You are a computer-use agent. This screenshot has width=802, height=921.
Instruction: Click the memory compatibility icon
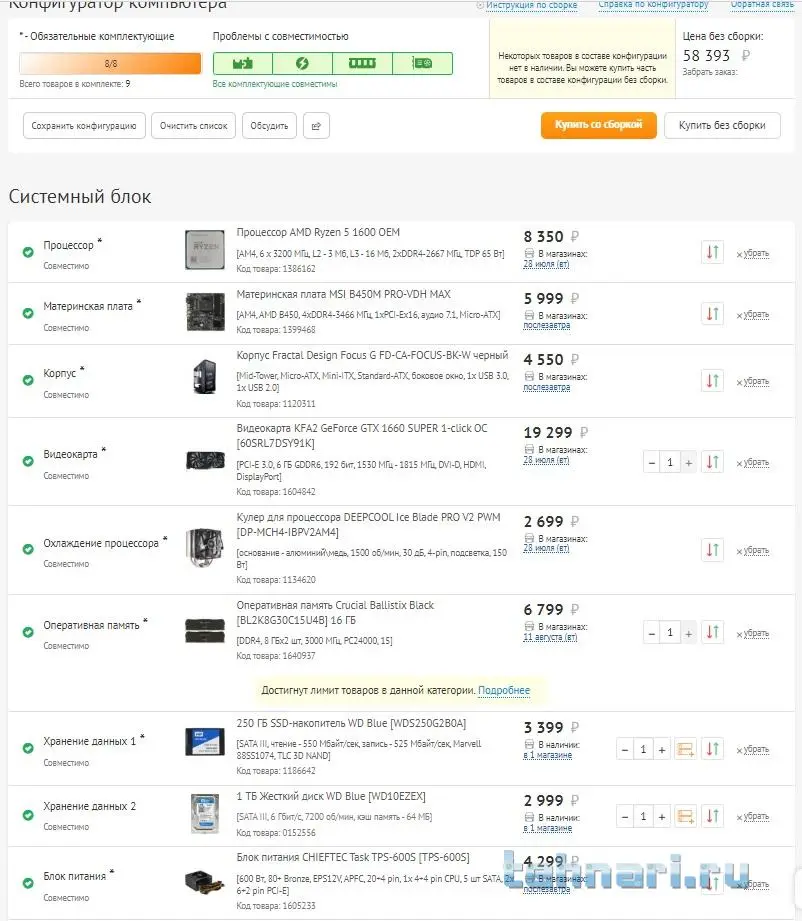[x=363, y=63]
